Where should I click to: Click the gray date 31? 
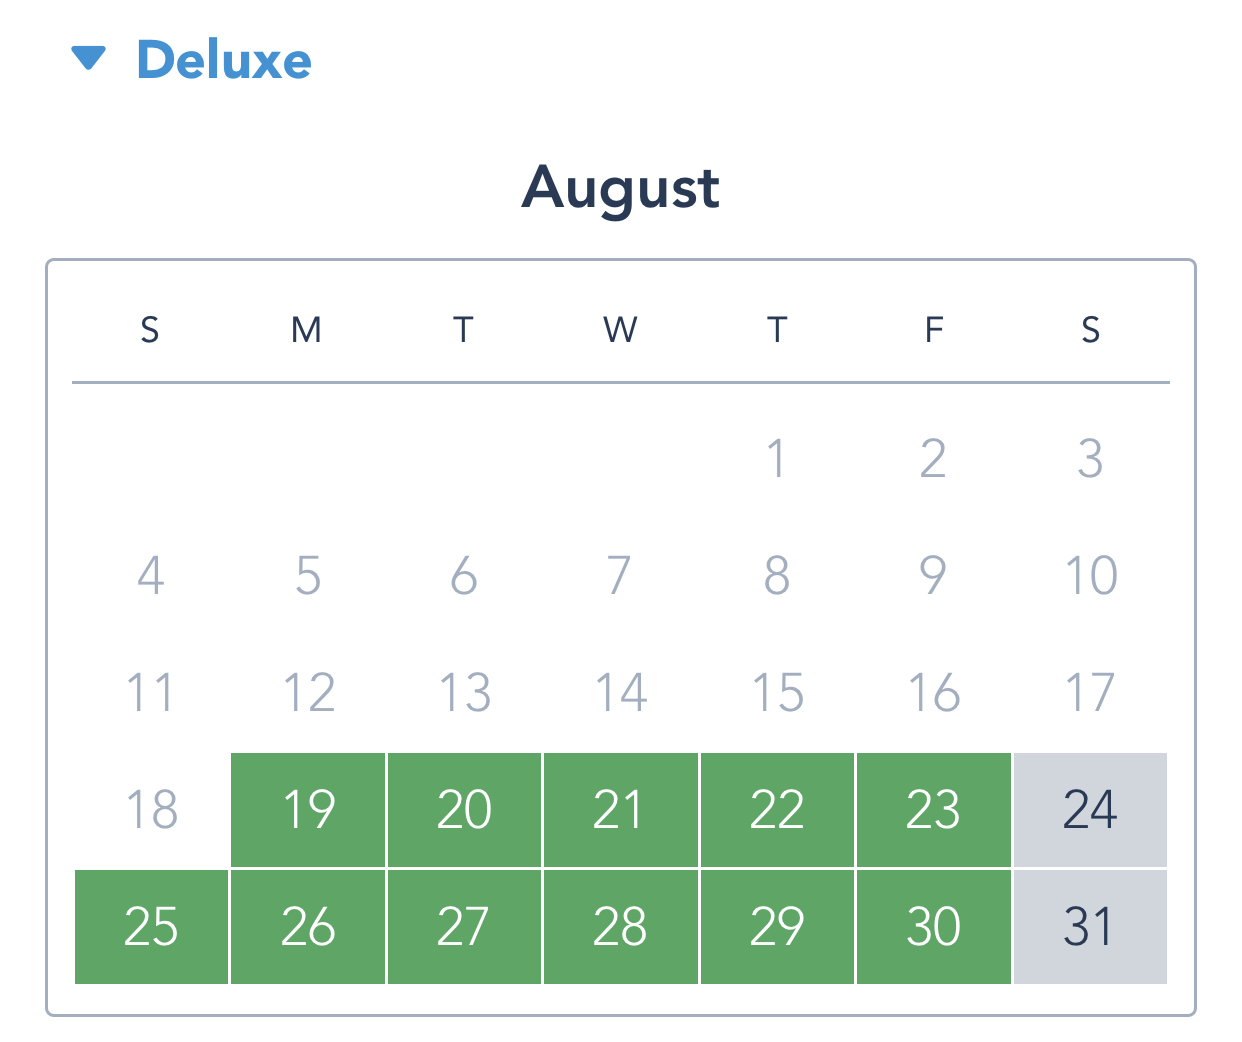pos(1090,926)
